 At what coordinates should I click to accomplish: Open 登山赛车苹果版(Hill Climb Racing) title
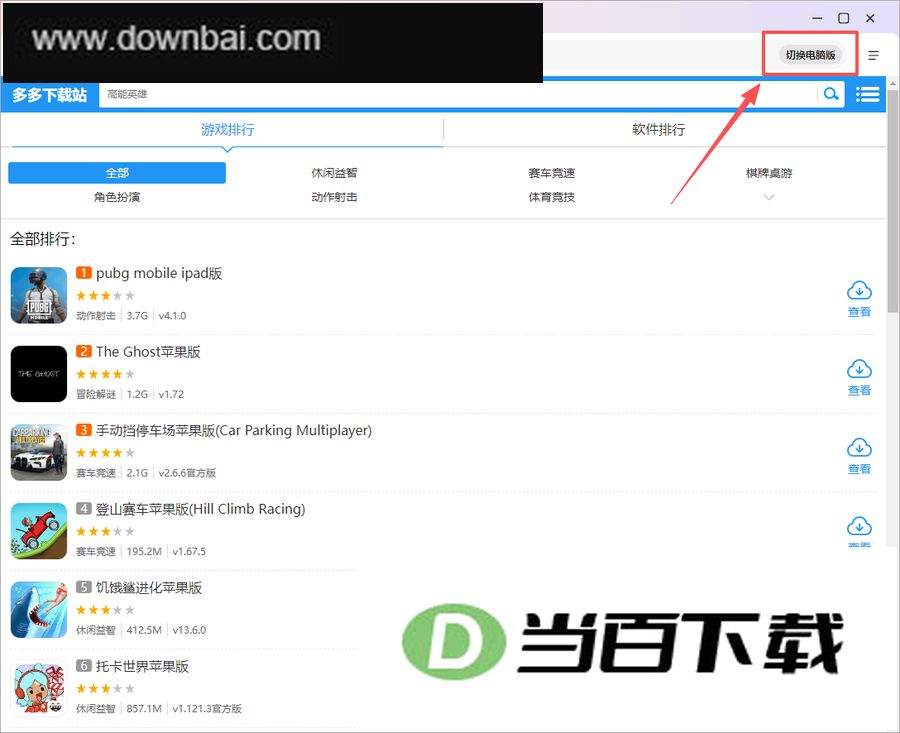point(200,509)
